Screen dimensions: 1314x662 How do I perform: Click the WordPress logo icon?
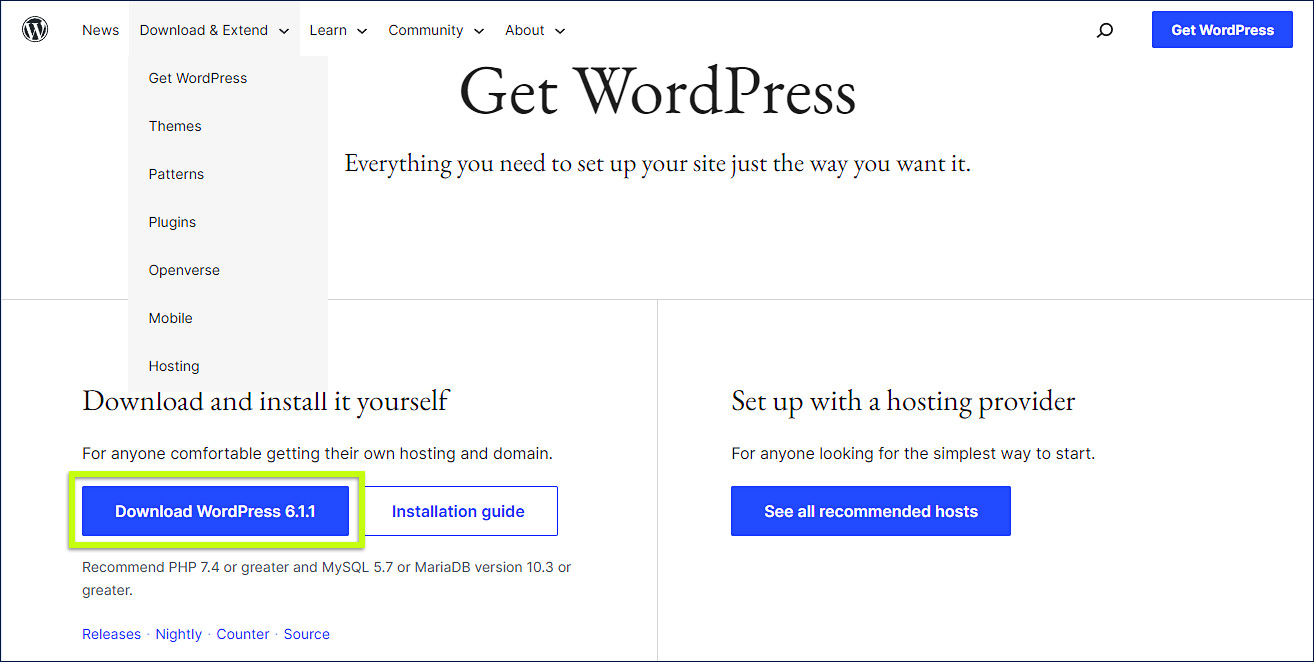pyautogui.click(x=35, y=30)
